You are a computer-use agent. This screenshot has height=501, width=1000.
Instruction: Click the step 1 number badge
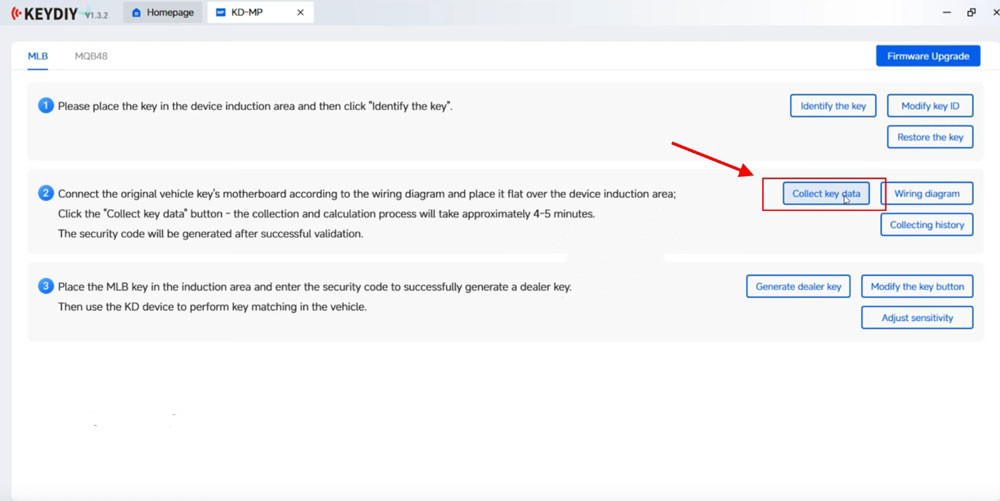(46, 105)
